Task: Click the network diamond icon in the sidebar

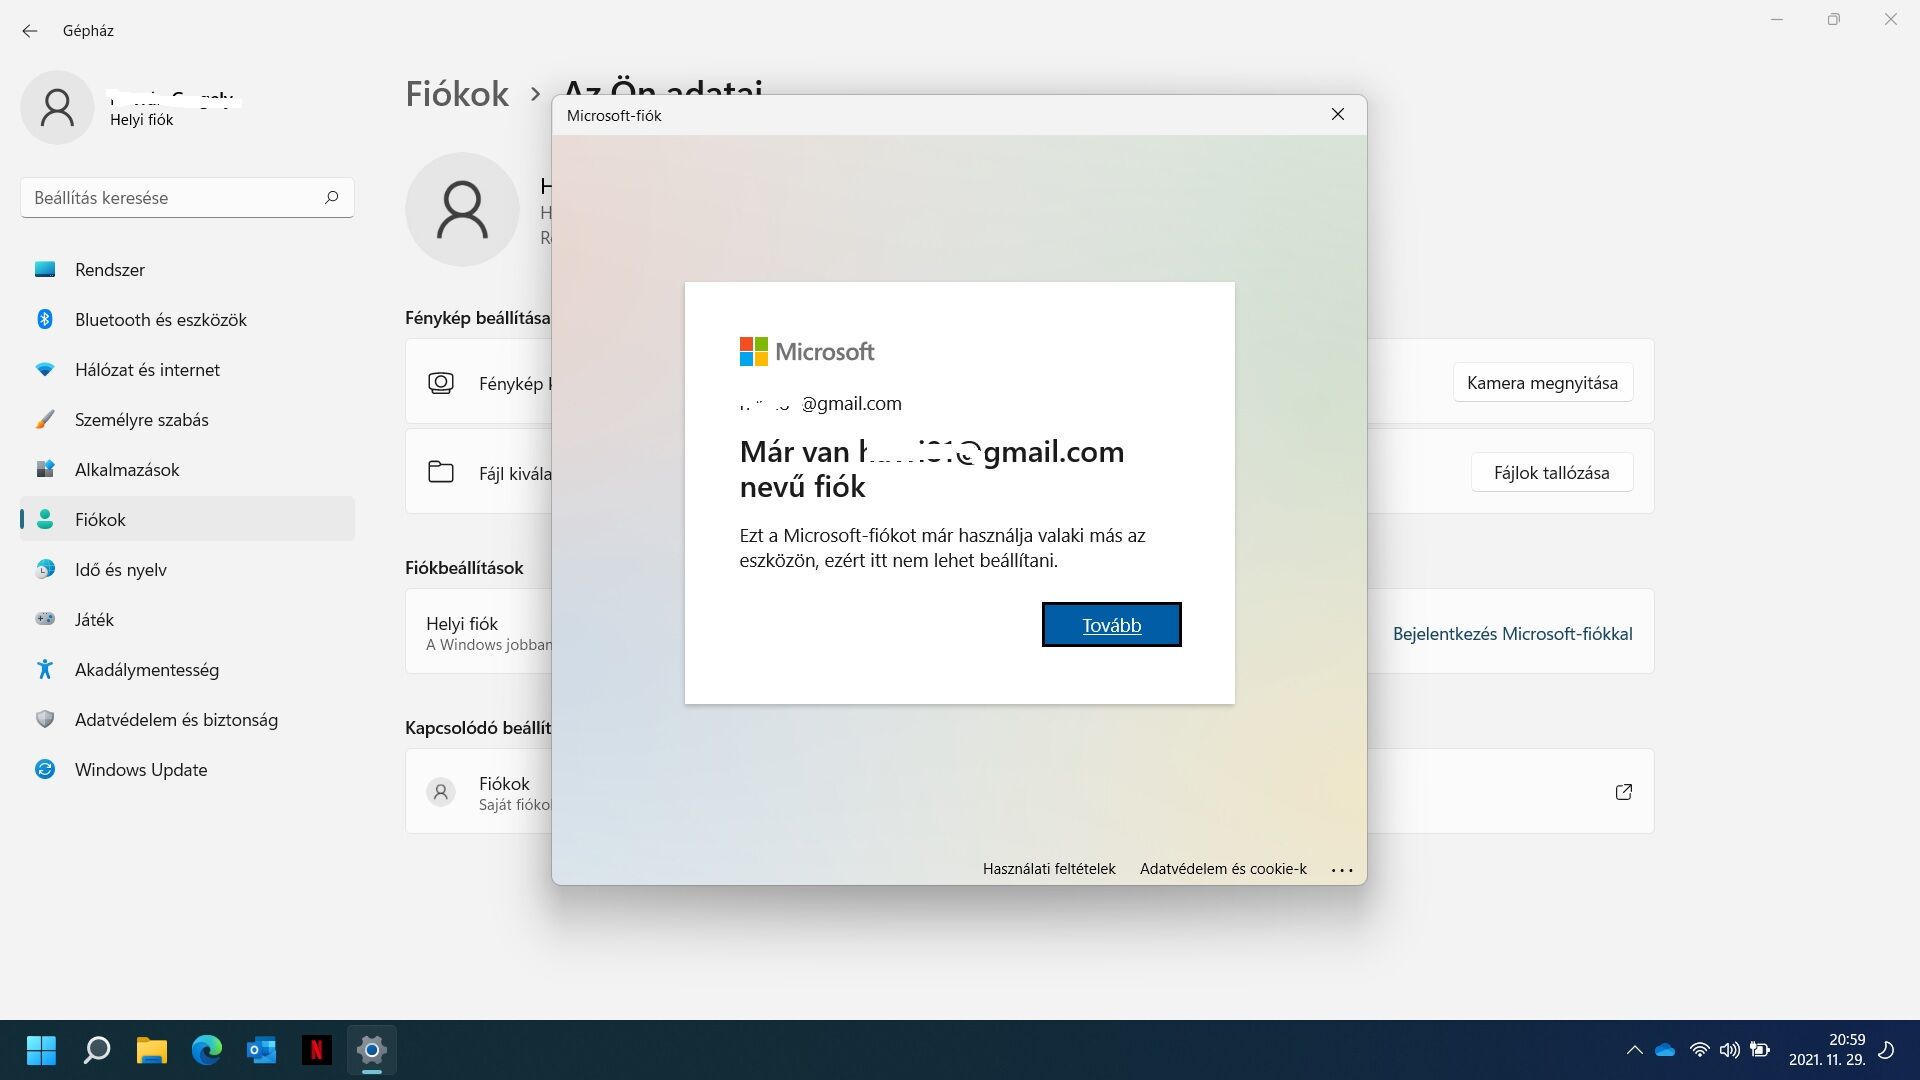Action: coord(45,369)
